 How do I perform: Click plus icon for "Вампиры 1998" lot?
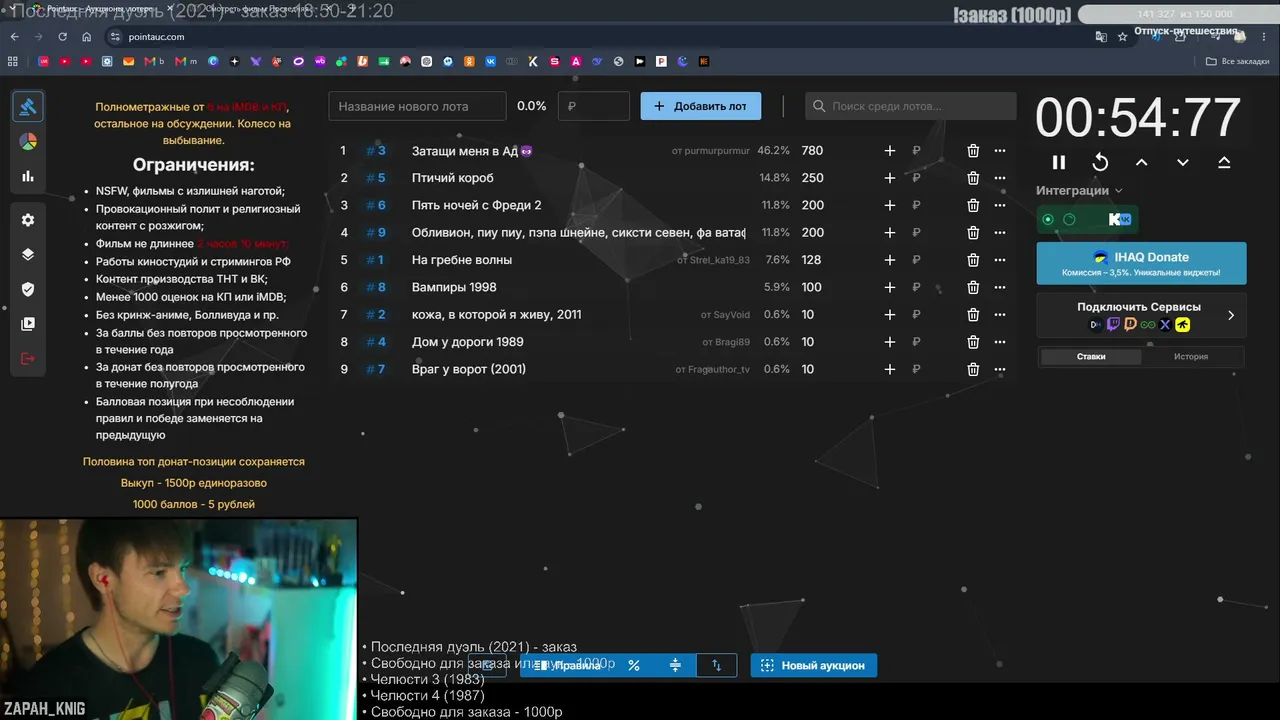point(890,287)
